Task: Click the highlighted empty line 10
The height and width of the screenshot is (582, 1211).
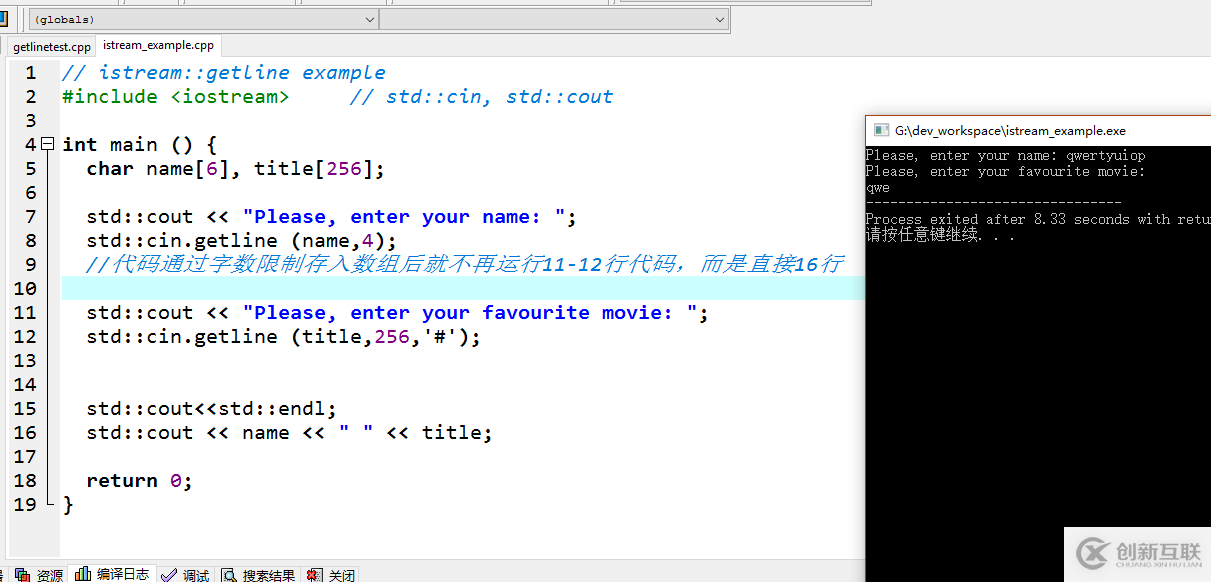Action: [300, 288]
